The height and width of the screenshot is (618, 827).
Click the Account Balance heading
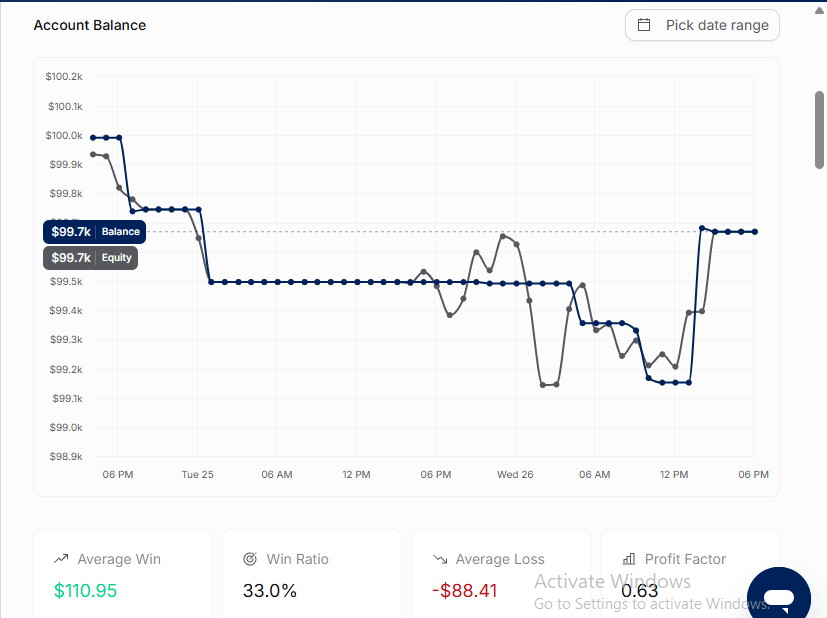(90, 25)
